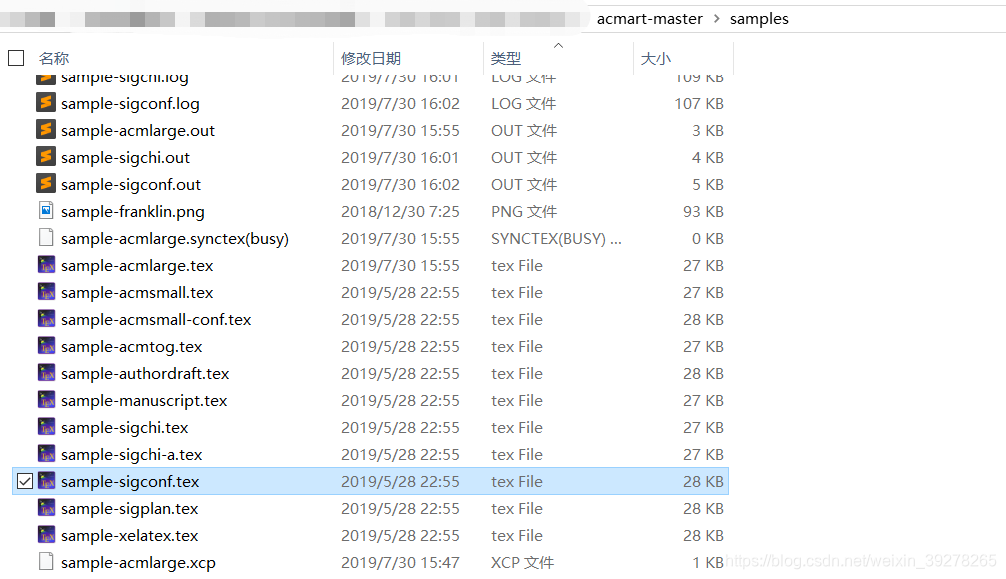This screenshot has width=1006, height=579.
Task: Click the 1 KB size of sample-acmlarge.xcp
Action: point(708,562)
